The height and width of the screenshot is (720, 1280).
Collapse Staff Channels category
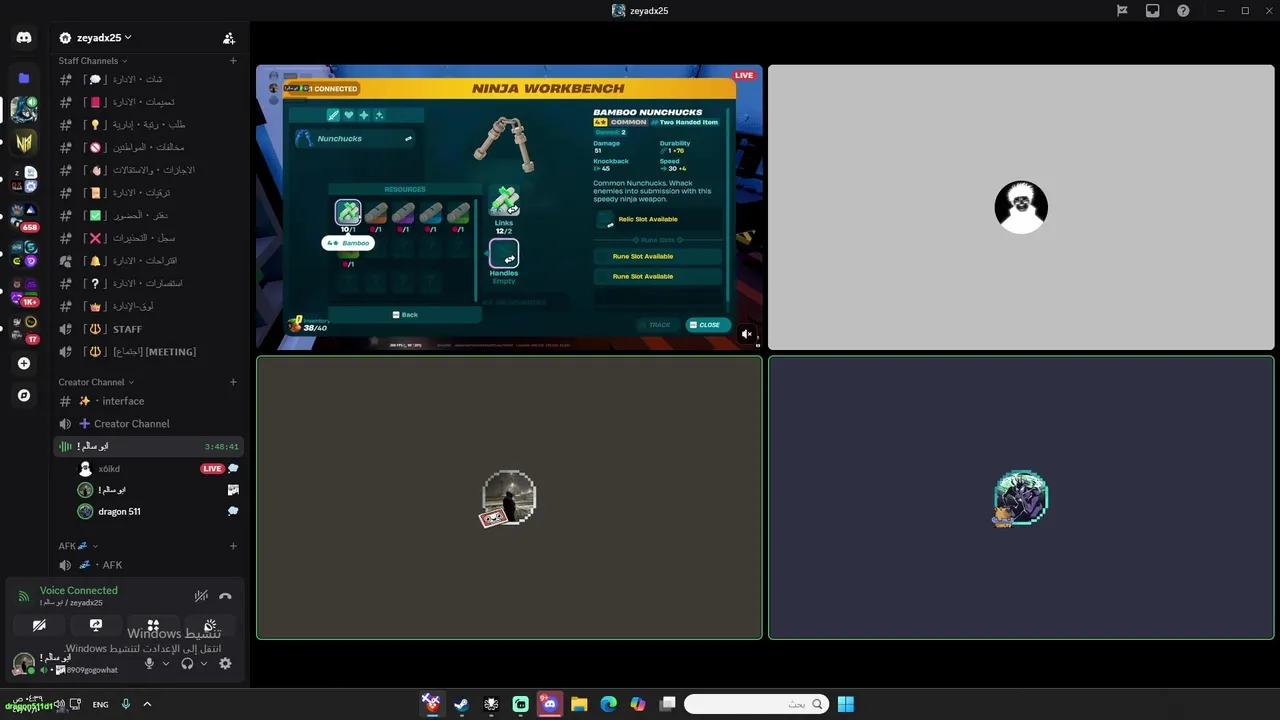click(93, 61)
